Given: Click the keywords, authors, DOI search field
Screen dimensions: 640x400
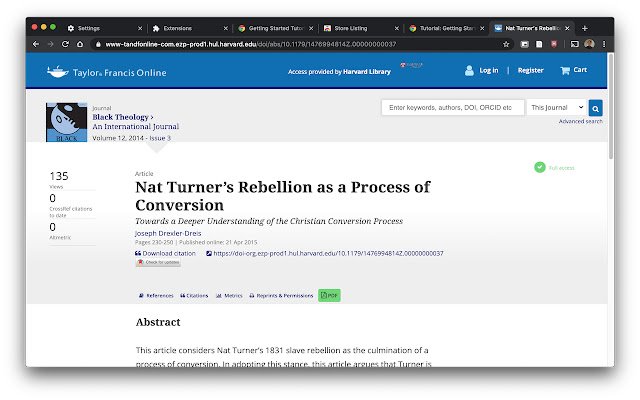Looking at the screenshot, I should tap(453, 108).
